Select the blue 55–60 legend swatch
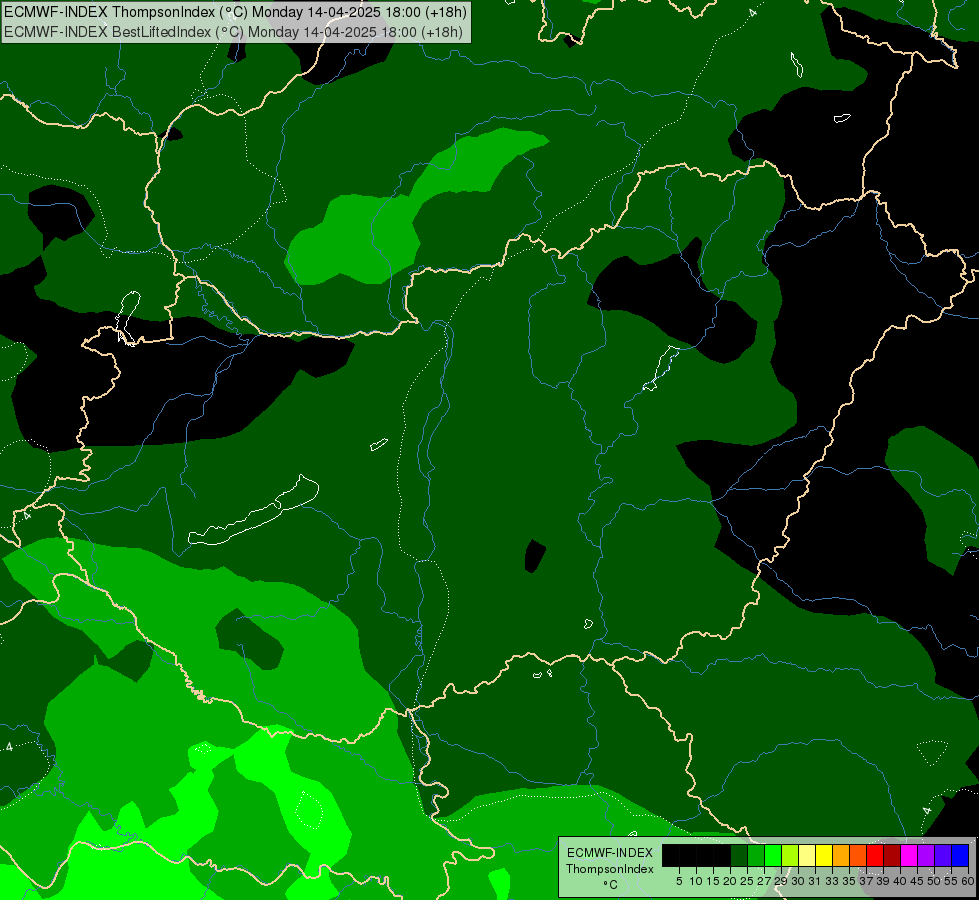The width and height of the screenshot is (979, 900). pyautogui.click(x=960, y=855)
